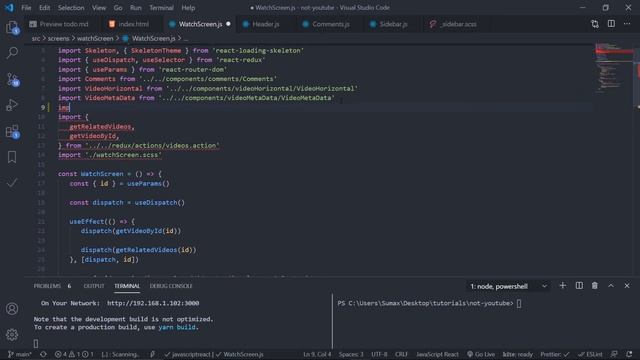Open the OUTPUT panel tab
This screenshot has height=360, width=640.
(x=94, y=286)
